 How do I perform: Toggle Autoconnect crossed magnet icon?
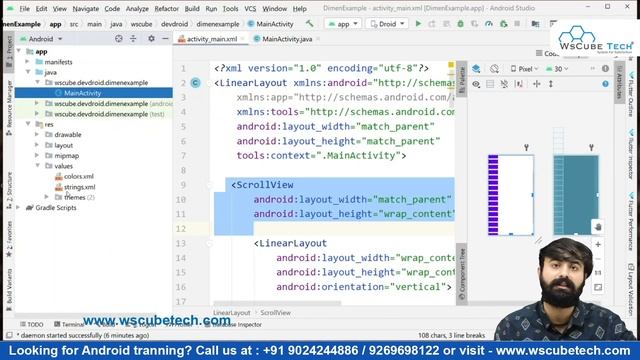pyautogui.click(x=504, y=84)
